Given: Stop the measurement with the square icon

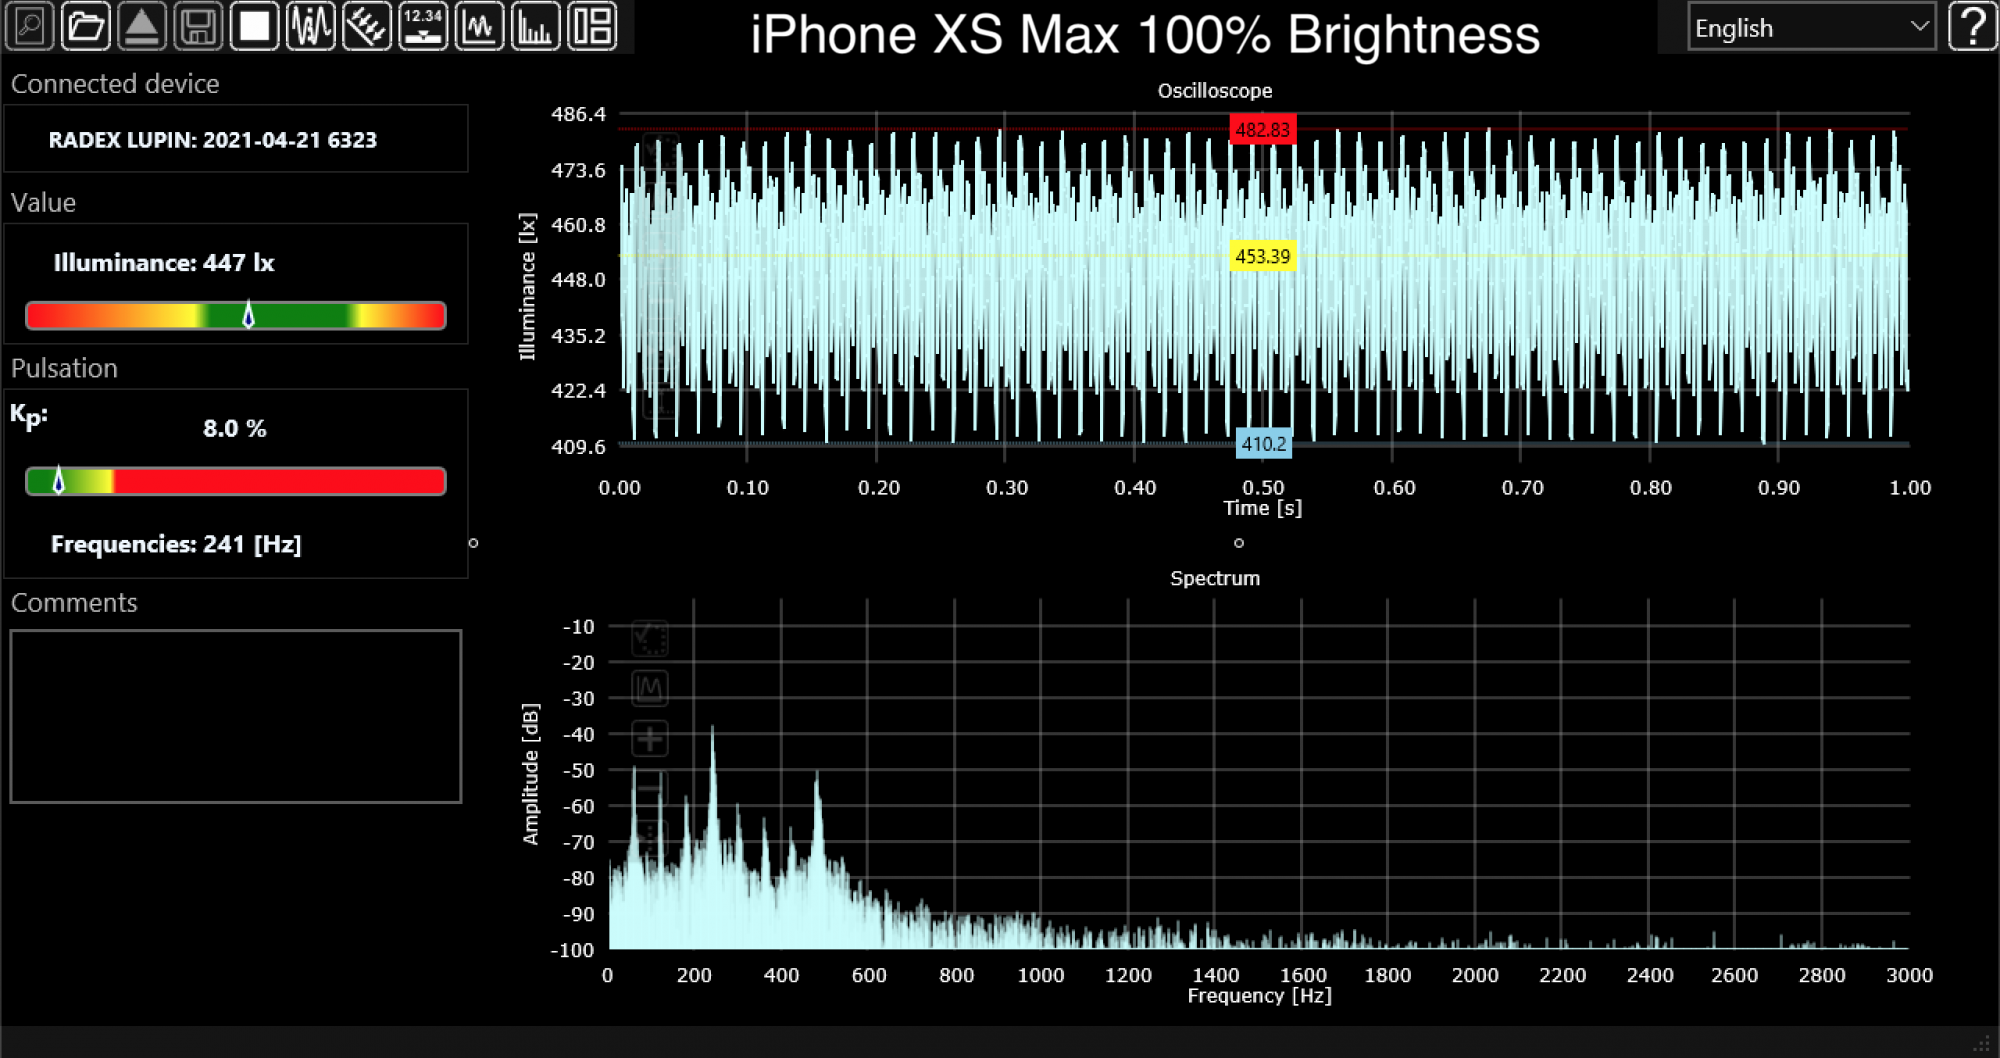Looking at the screenshot, I should tap(254, 26).
